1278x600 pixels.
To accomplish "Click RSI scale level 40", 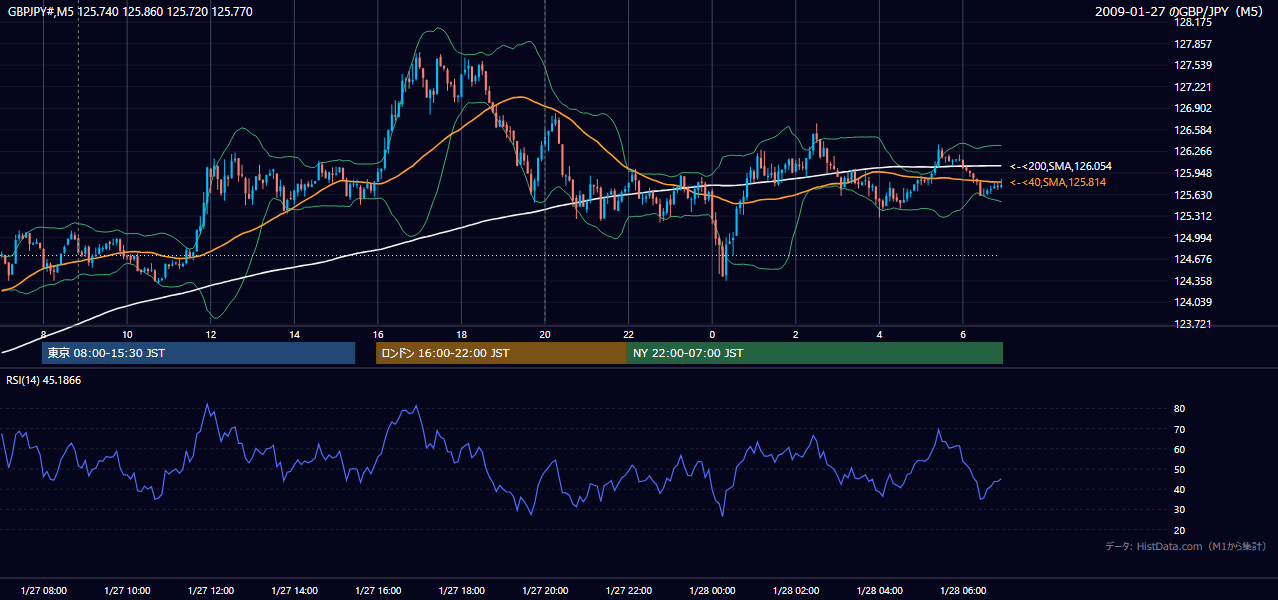I will 1179,489.
